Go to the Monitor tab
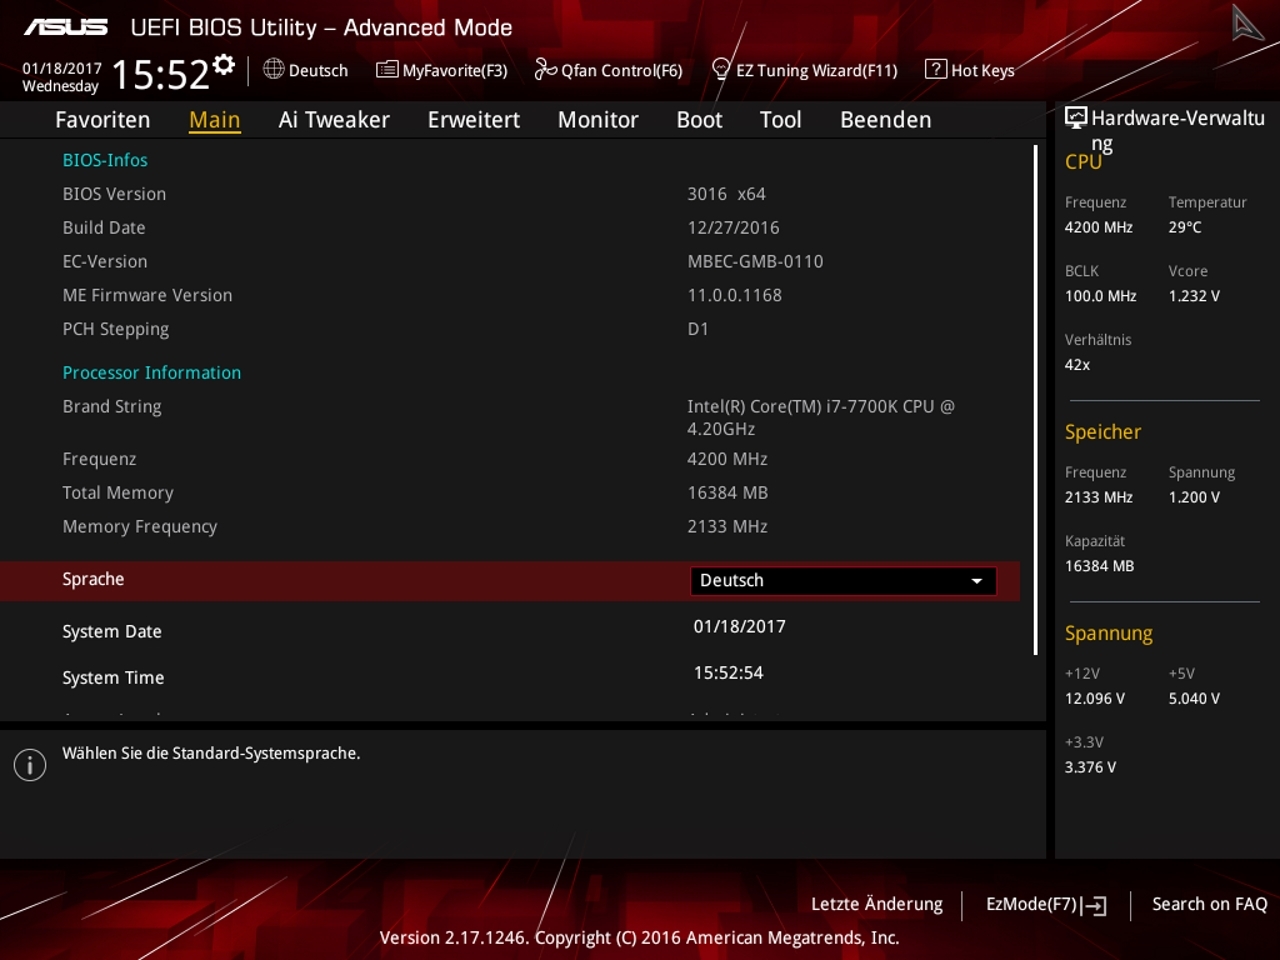 pos(598,120)
